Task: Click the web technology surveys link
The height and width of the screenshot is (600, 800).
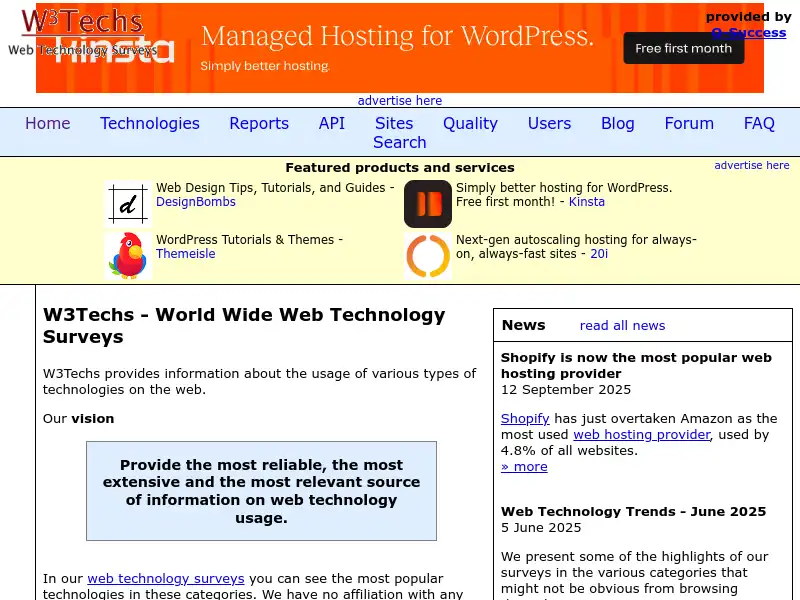Action: [x=166, y=578]
